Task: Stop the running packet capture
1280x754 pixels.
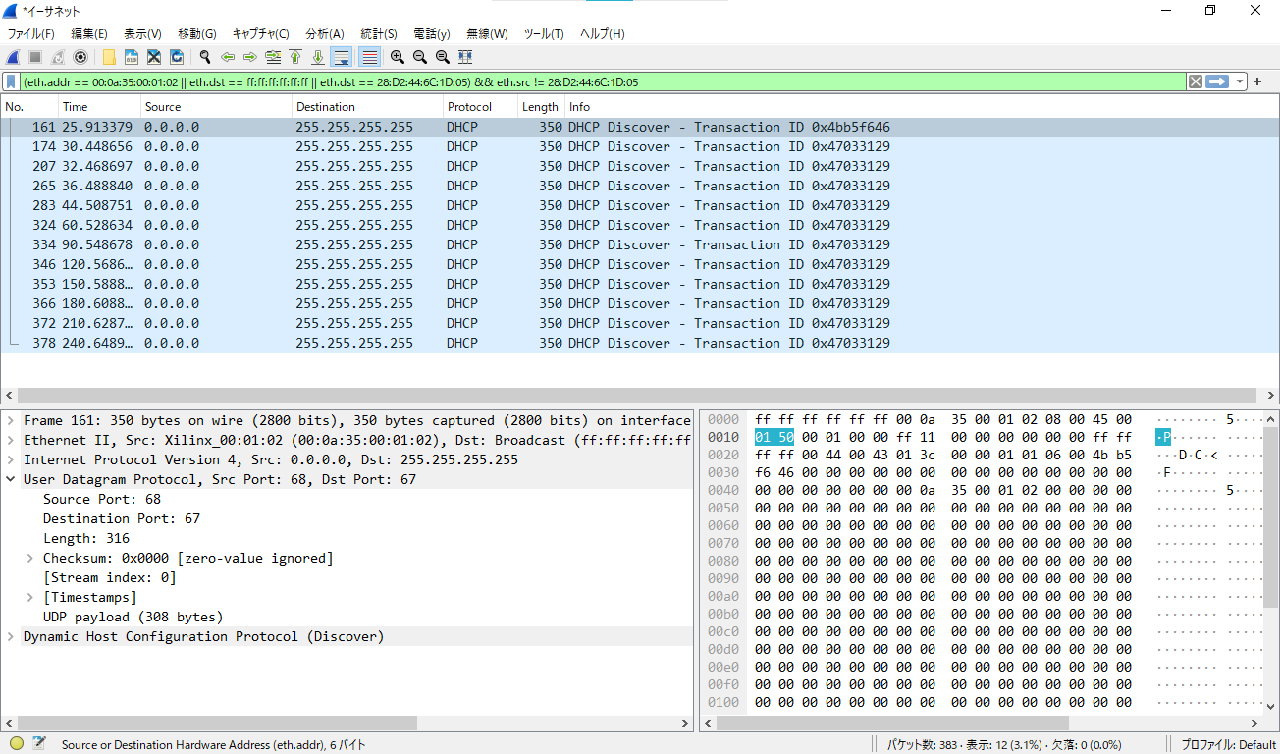Action: 35,57
